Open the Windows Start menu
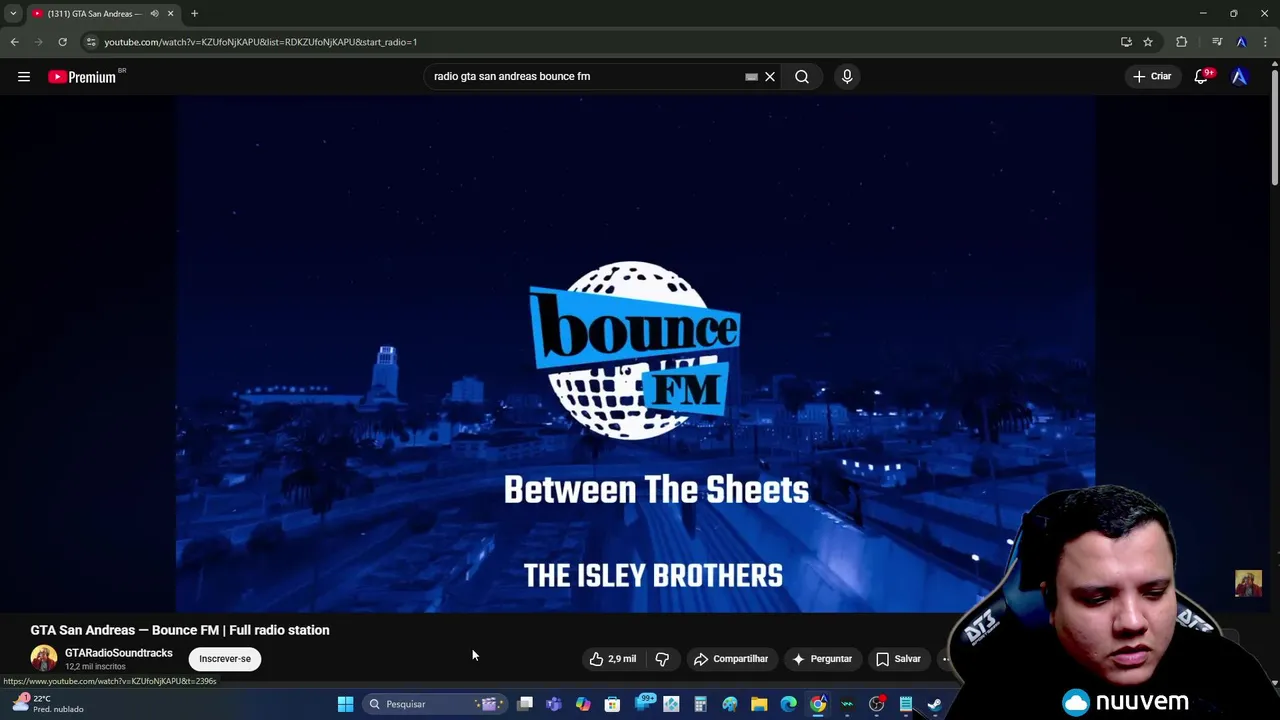1280x720 pixels. [345, 704]
